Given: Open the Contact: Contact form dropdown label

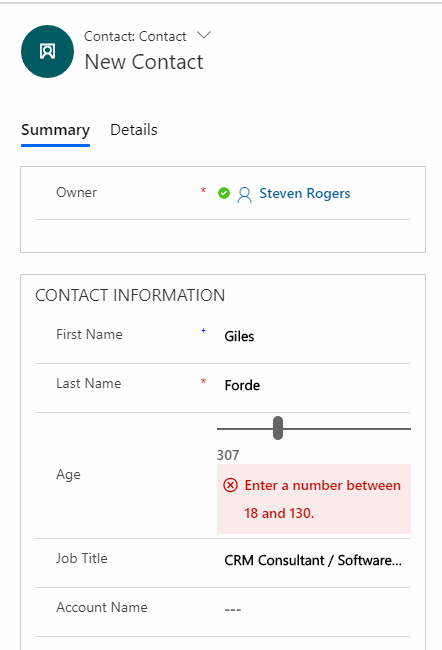Looking at the screenshot, I should pyautogui.click(x=135, y=36).
